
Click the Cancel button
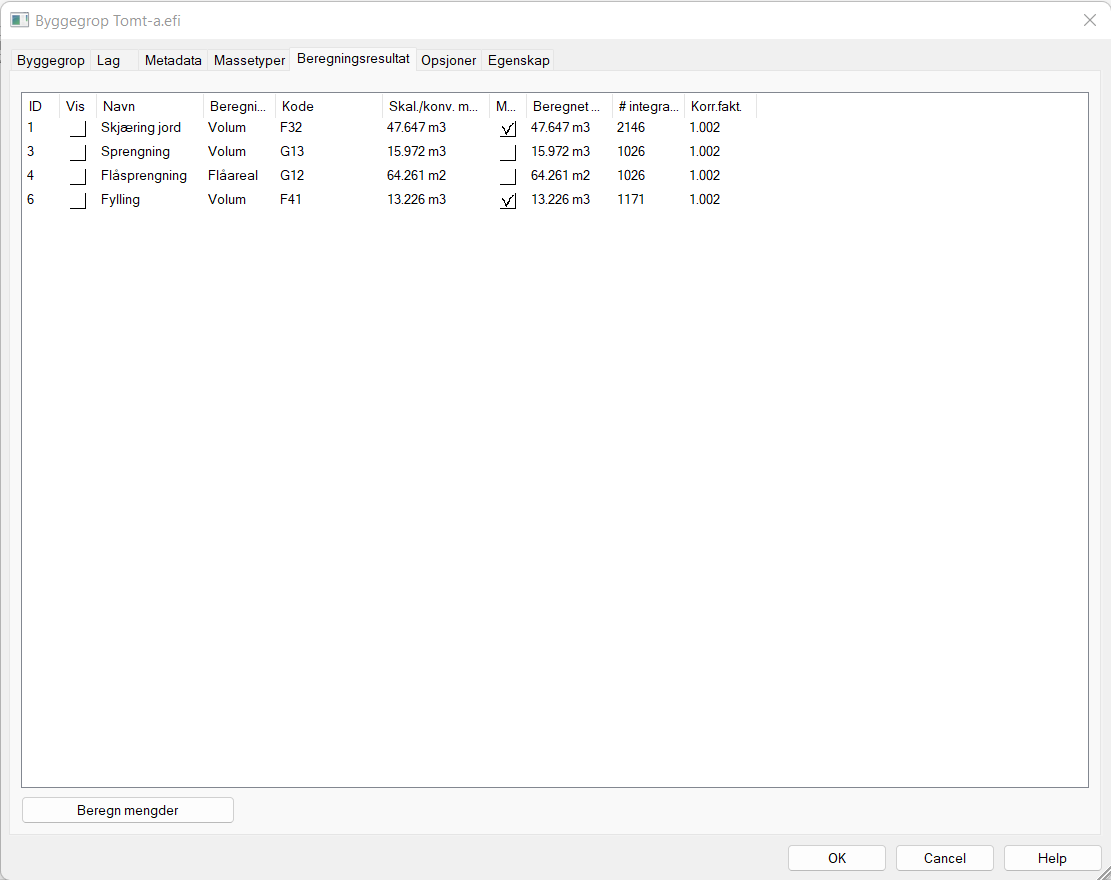(x=945, y=858)
